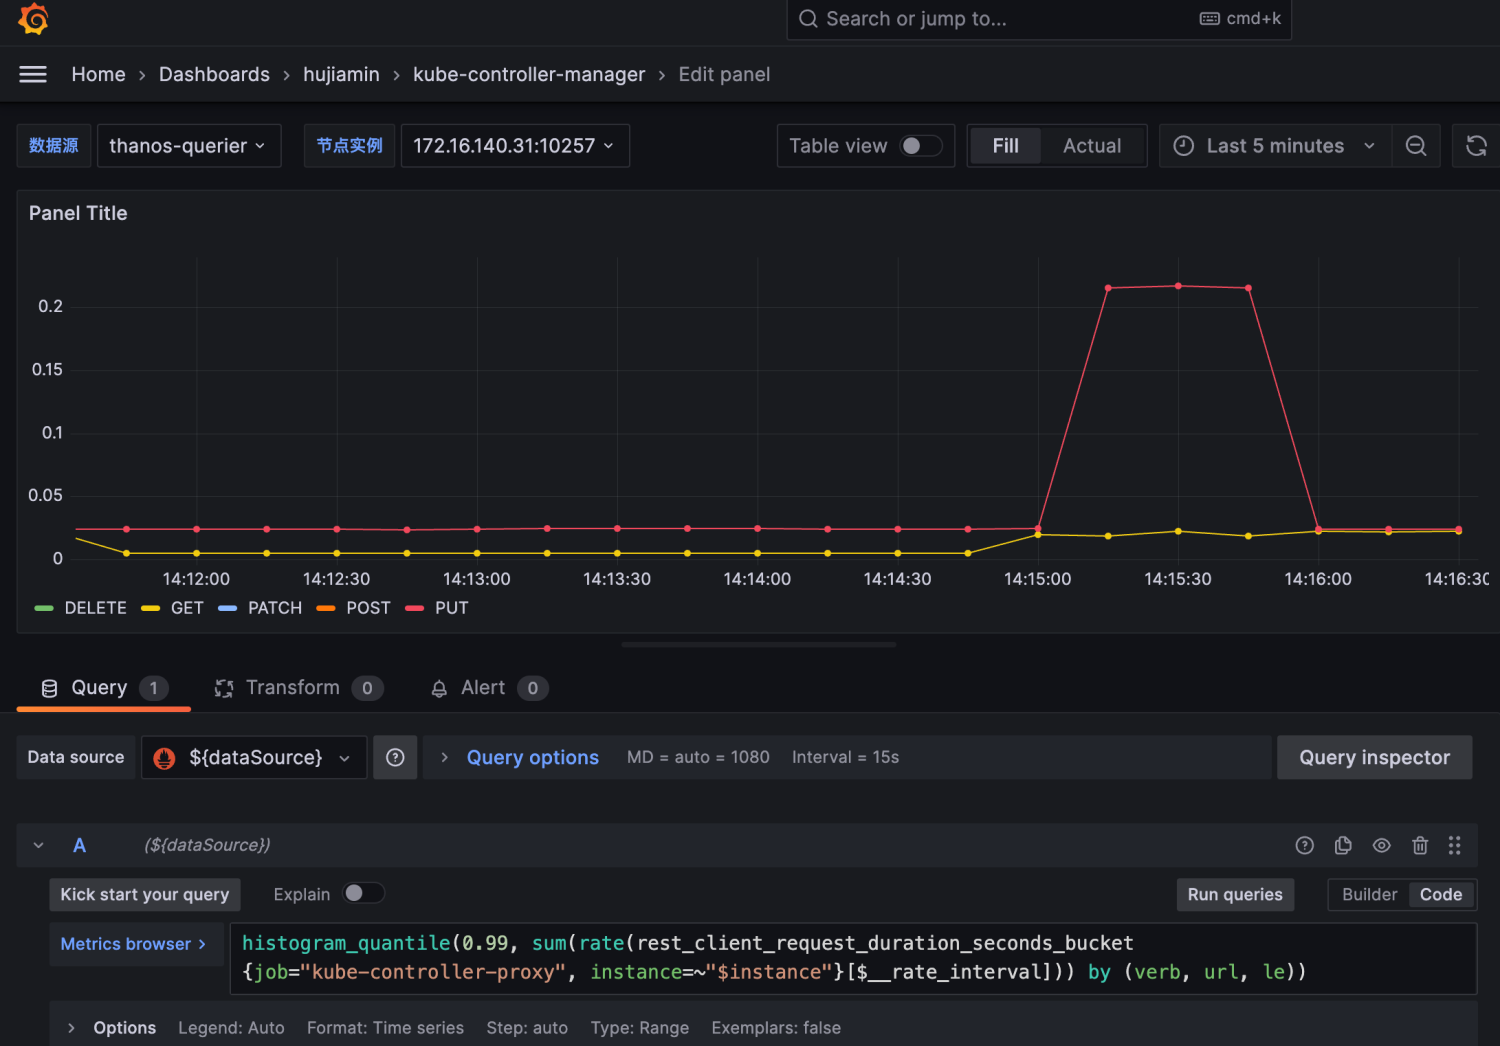
Task: Click the zoom out time range icon
Action: point(1416,146)
